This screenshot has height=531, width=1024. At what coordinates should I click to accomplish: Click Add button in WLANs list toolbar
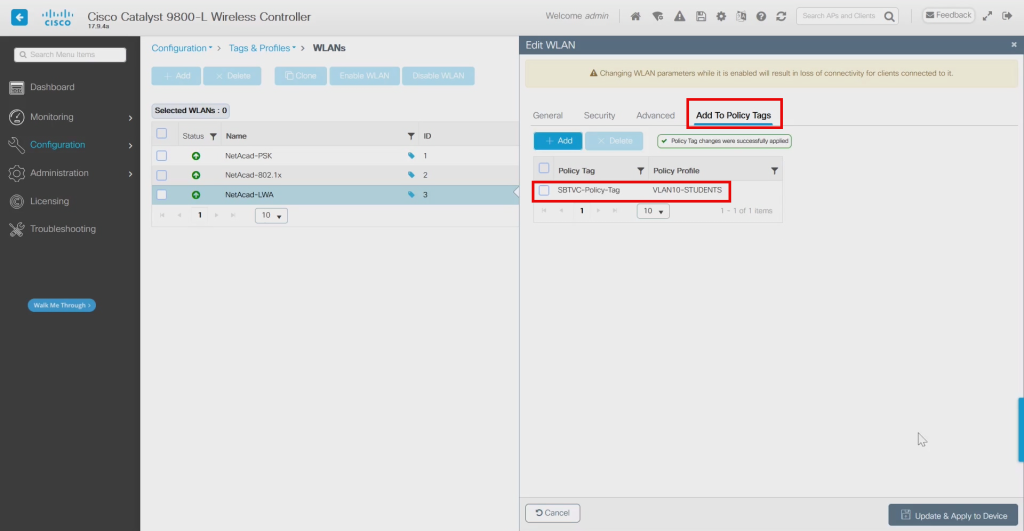coord(176,76)
